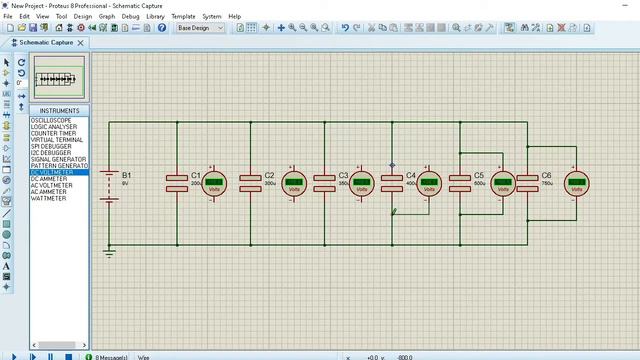The width and height of the screenshot is (640, 360).
Task: Select the 2D Circle graphics tool
Action: 7,235
